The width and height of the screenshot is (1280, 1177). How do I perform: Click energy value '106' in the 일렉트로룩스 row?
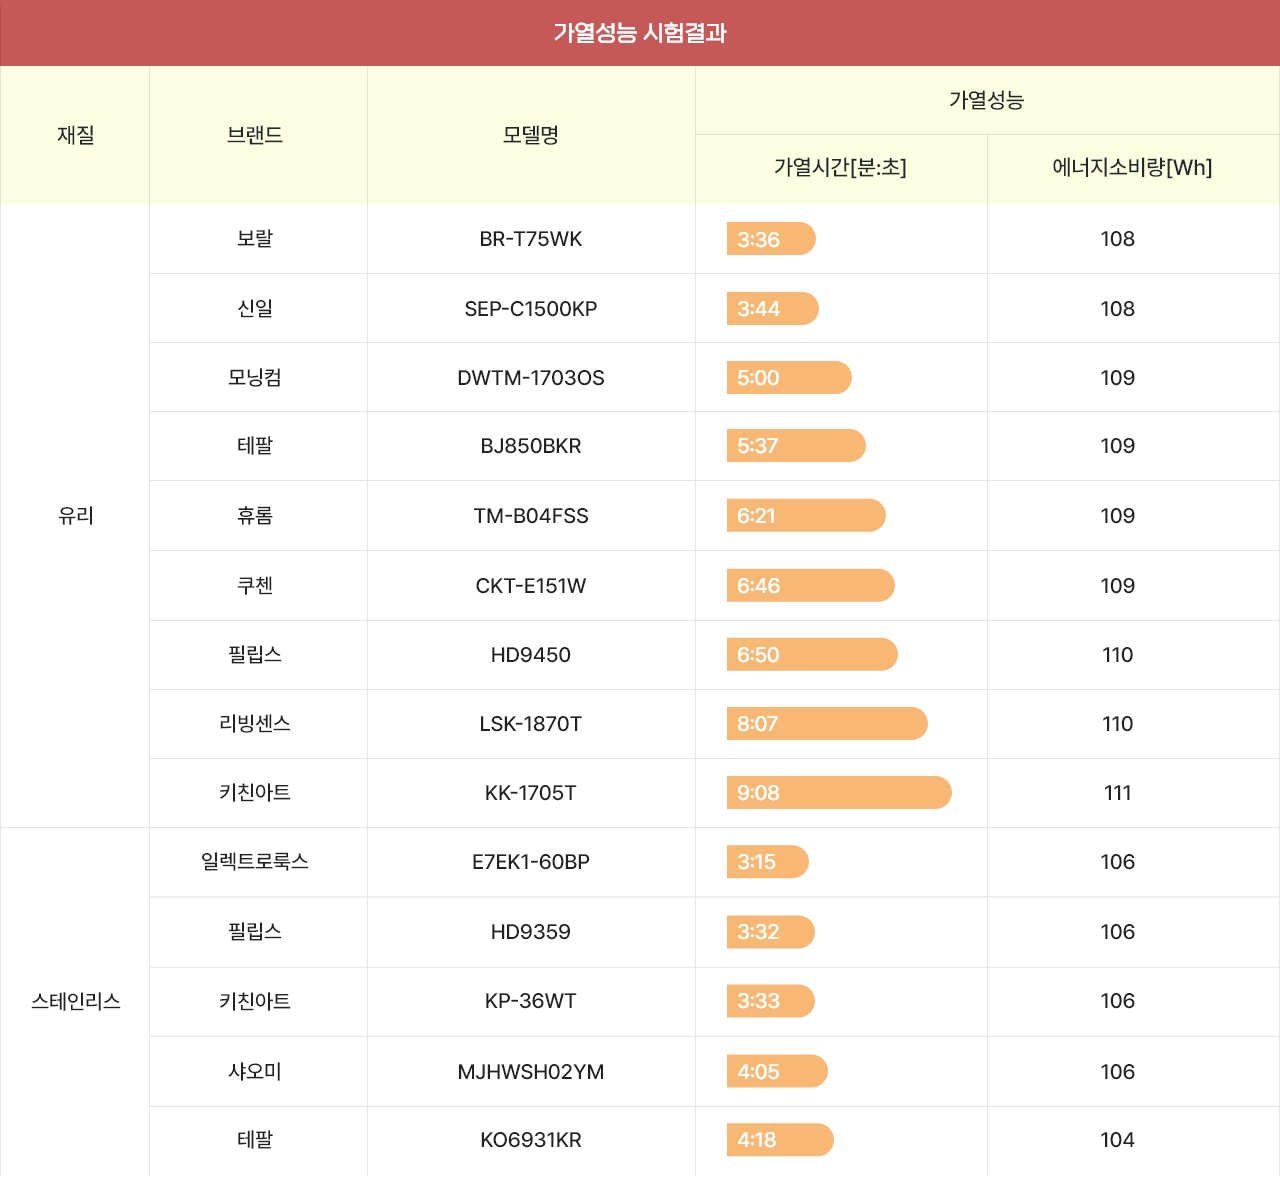(x=1118, y=862)
